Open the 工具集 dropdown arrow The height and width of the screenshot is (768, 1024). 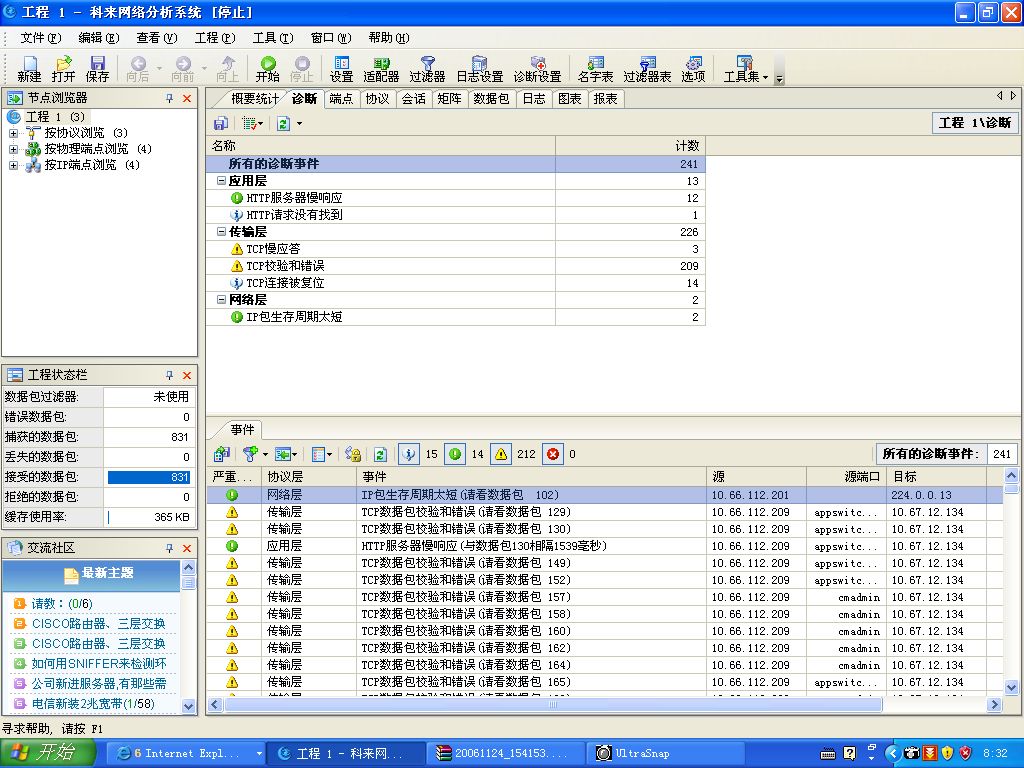tap(765, 77)
